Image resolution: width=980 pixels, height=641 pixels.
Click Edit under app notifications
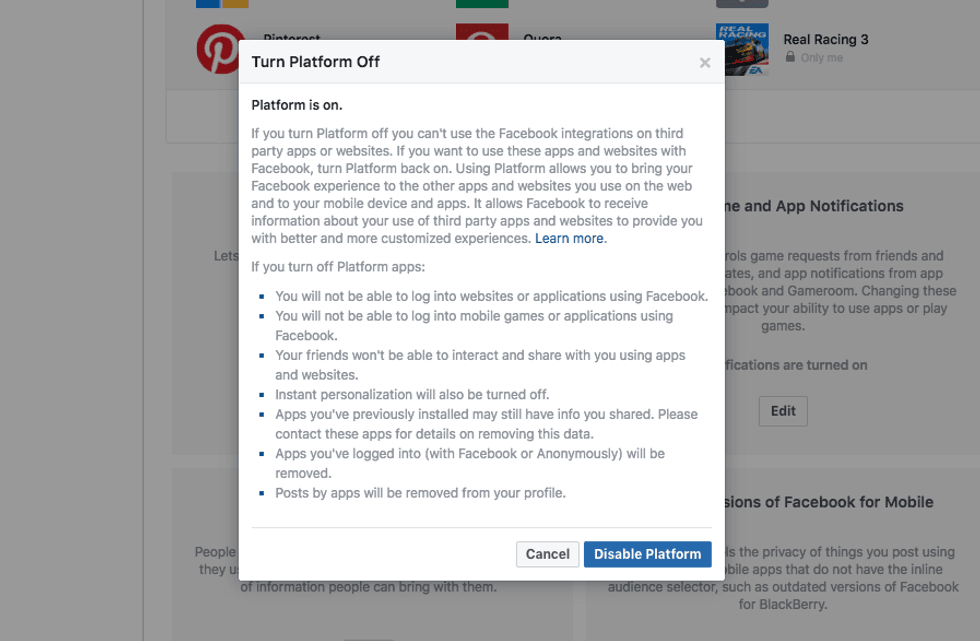click(x=783, y=411)
